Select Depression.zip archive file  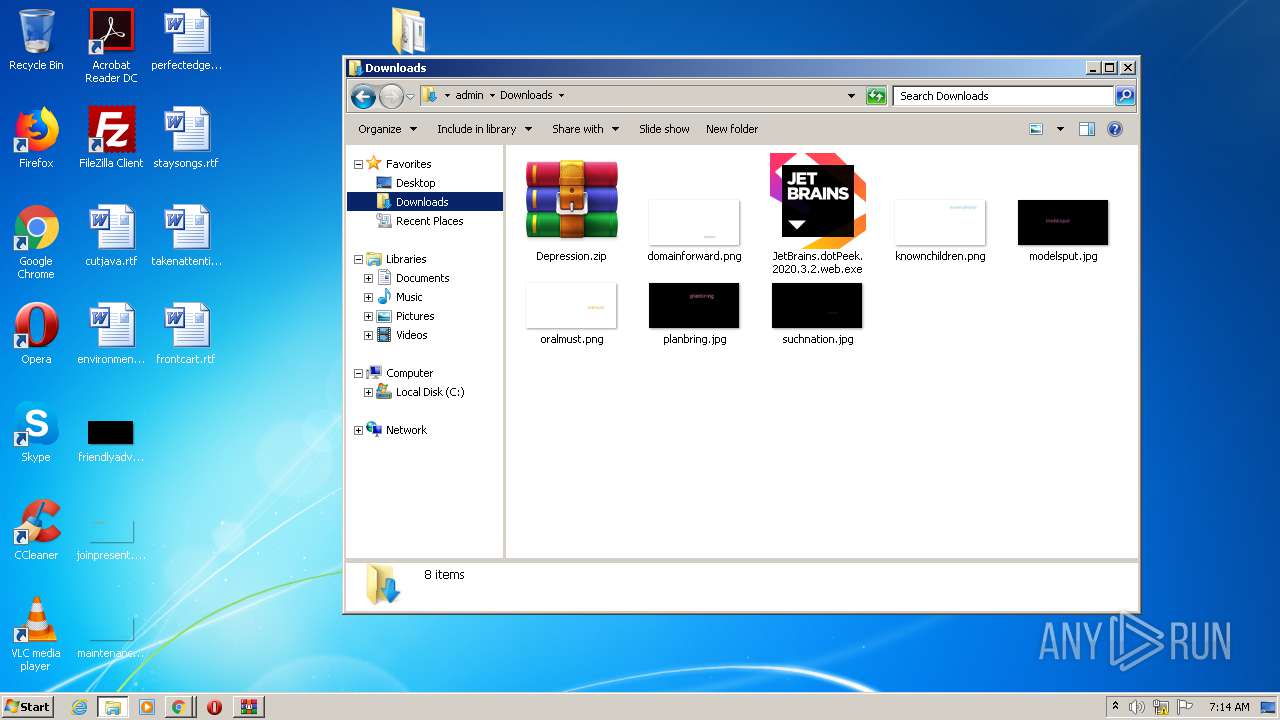point(571,210)
